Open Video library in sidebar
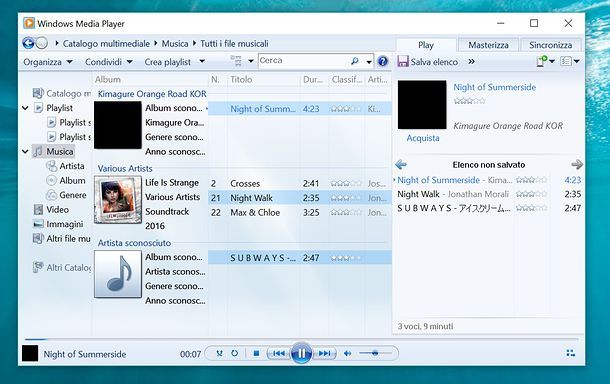The height and width of the screenshot is (384, 610). click(51, 210)
